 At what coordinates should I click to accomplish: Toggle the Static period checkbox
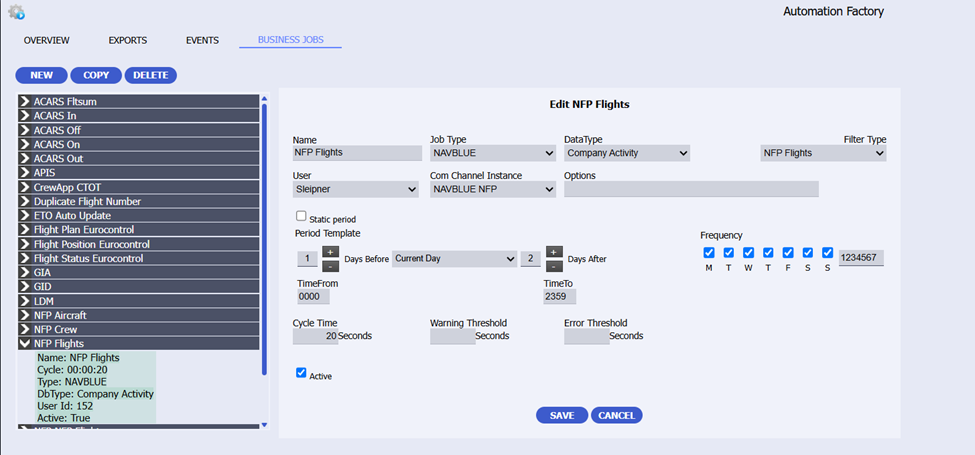(x=301, y=216)
